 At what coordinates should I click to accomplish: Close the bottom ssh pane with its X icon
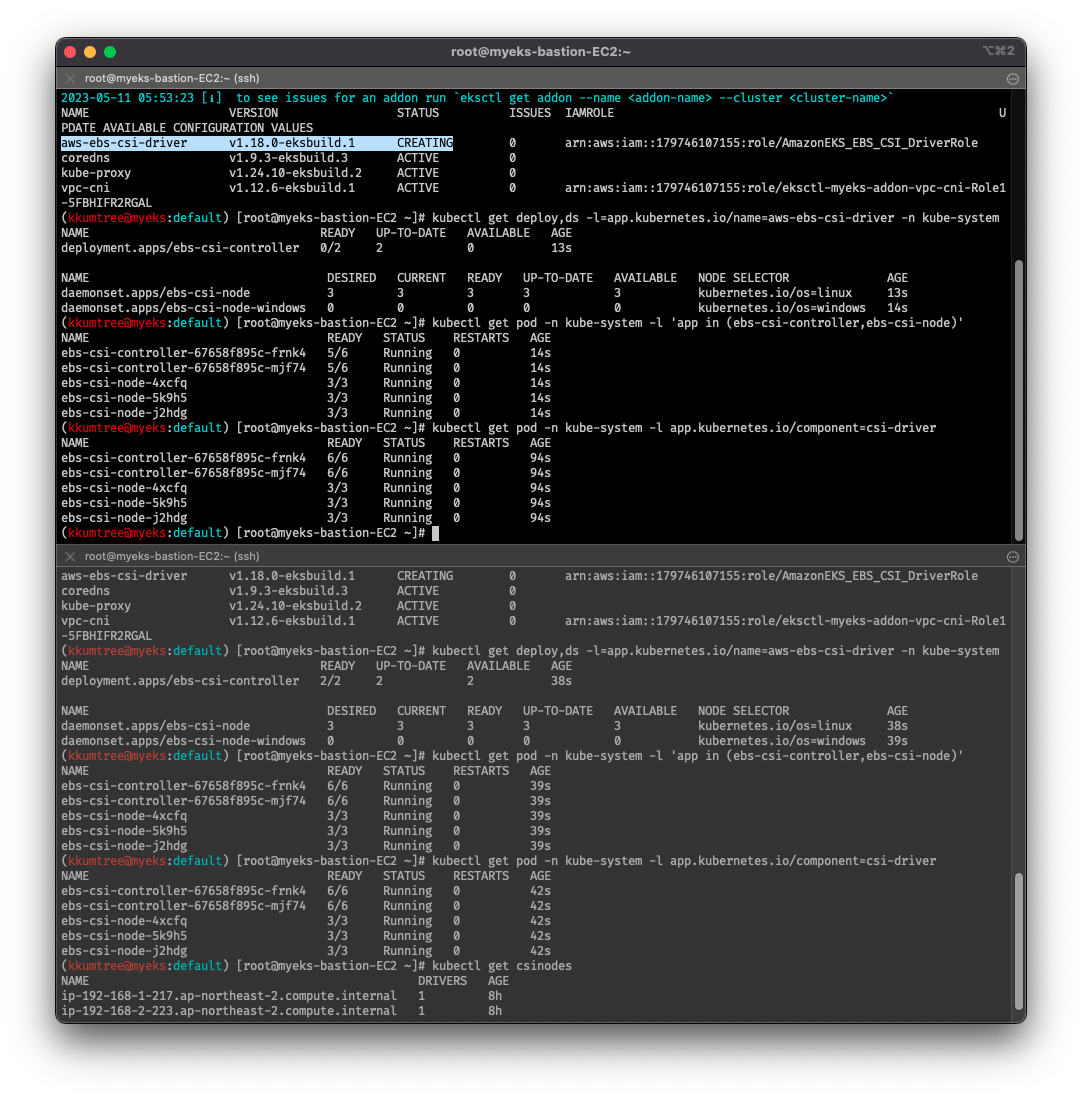point(70,556)
